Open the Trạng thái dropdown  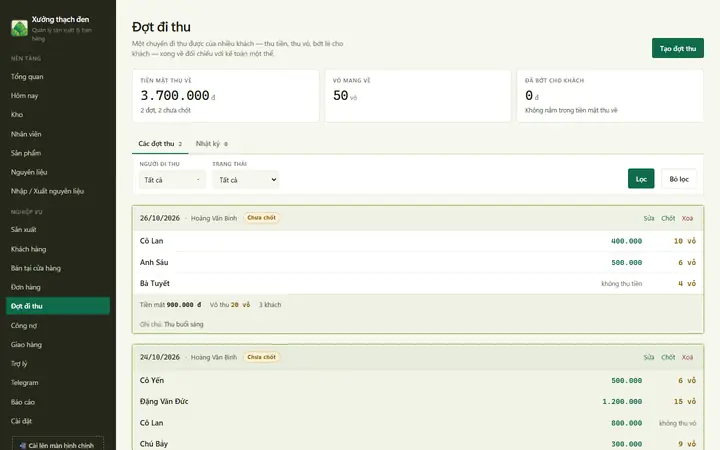click(246, 180)
